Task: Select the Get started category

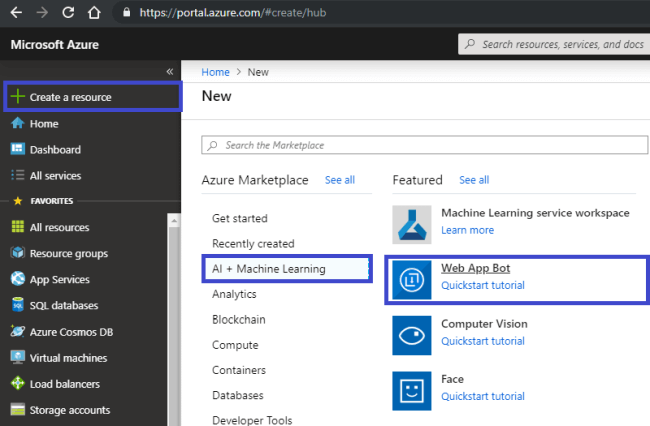Action: (240, 218)
